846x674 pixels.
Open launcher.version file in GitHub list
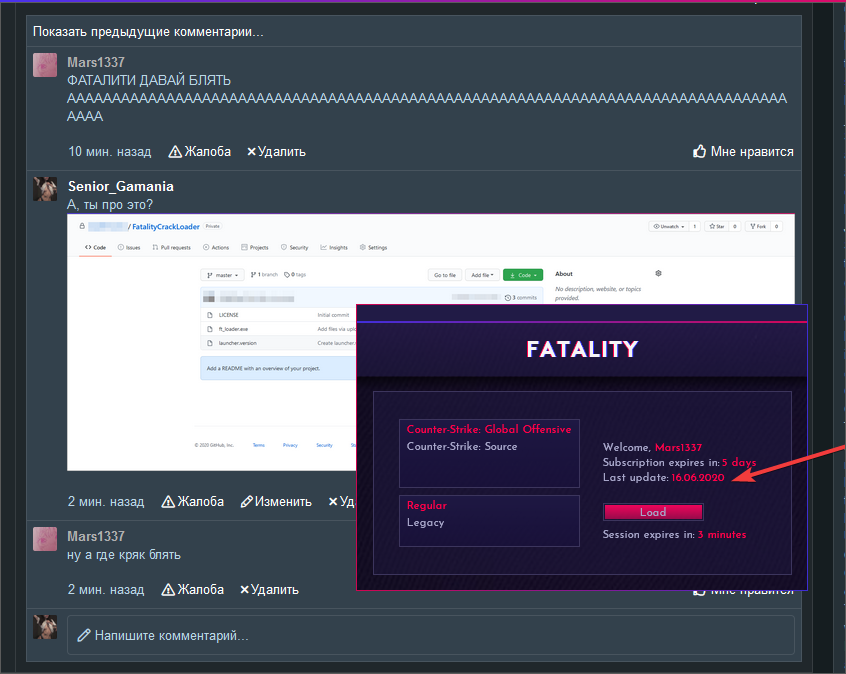tap(237, 343)
